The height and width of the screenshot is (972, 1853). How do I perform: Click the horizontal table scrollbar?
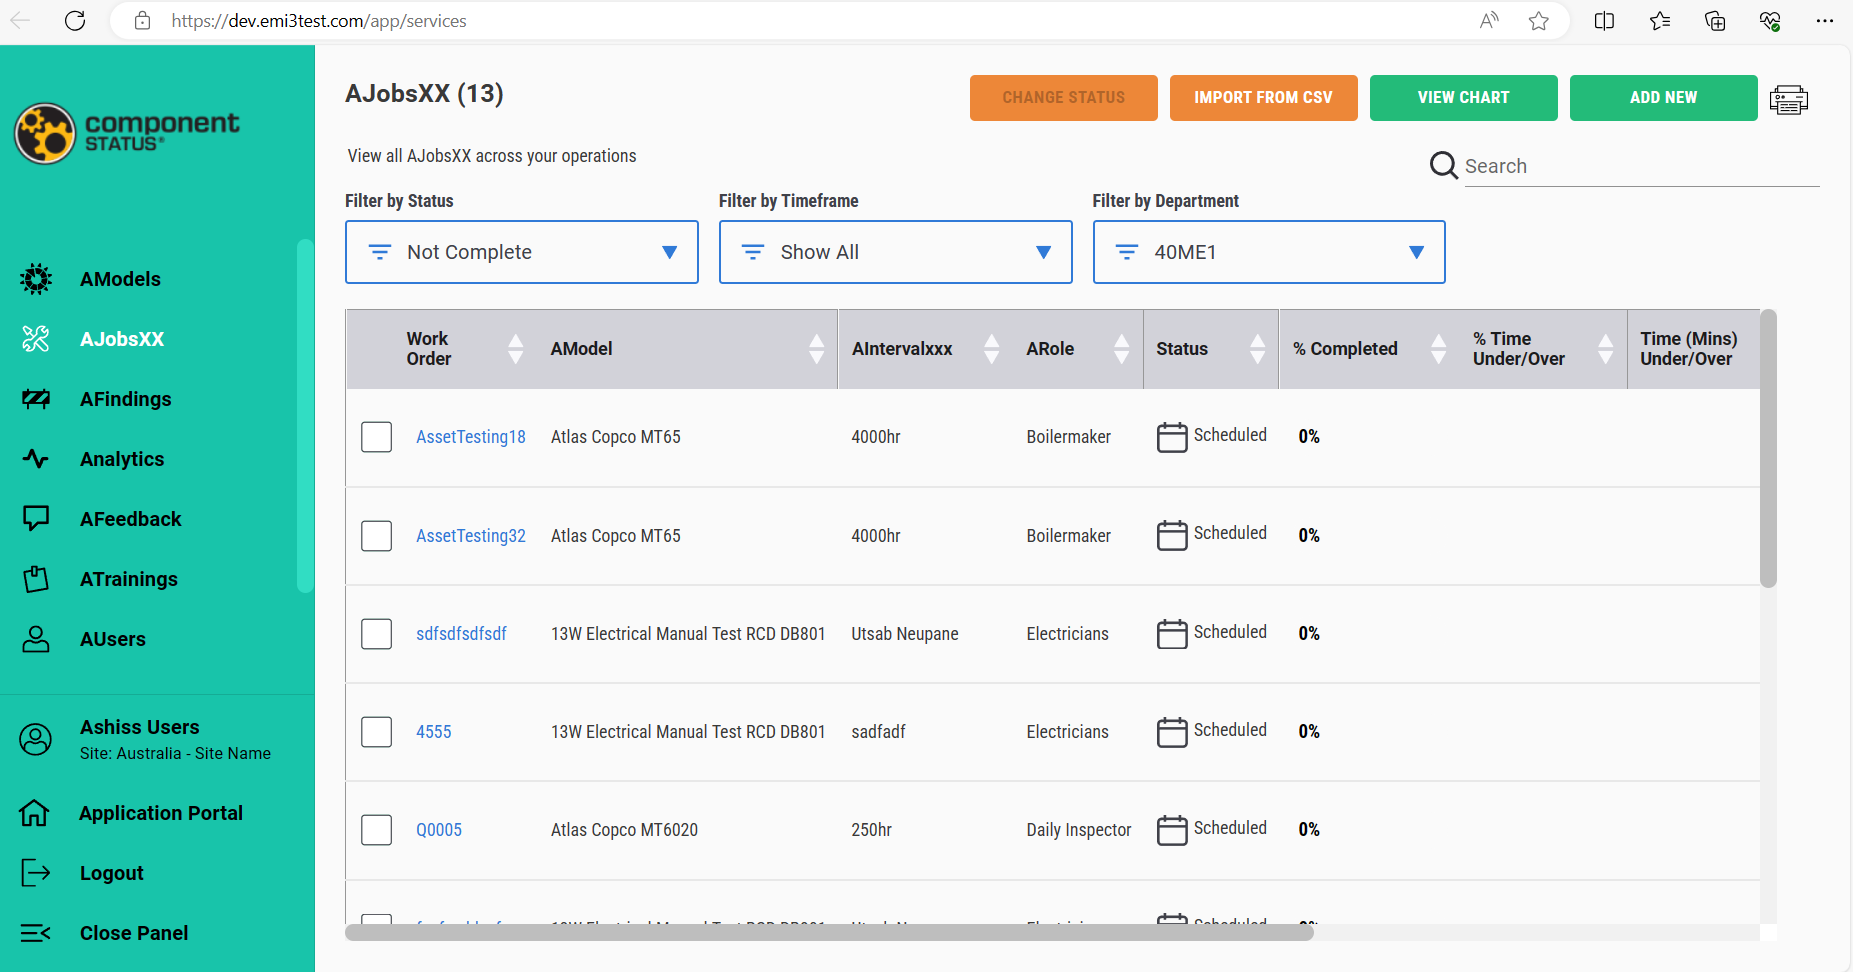coord(828,933)
